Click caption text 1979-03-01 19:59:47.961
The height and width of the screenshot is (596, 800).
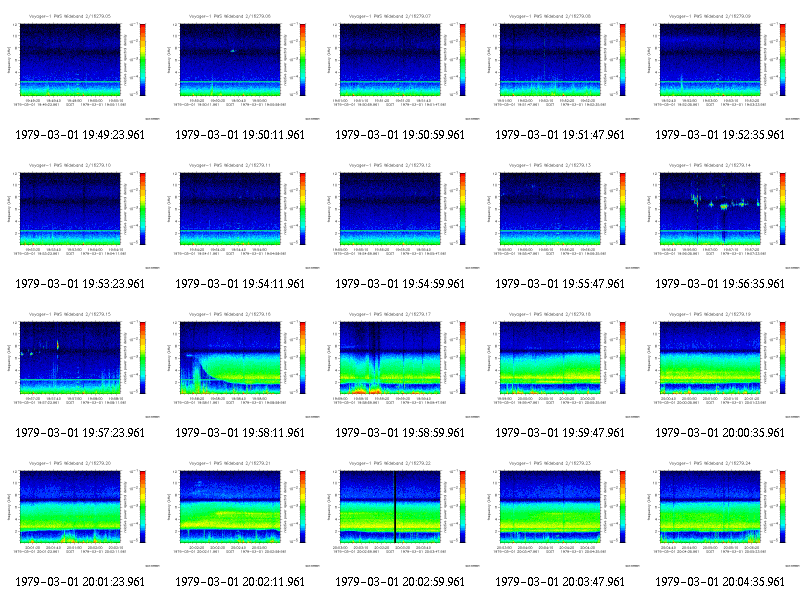click(560, 433)
